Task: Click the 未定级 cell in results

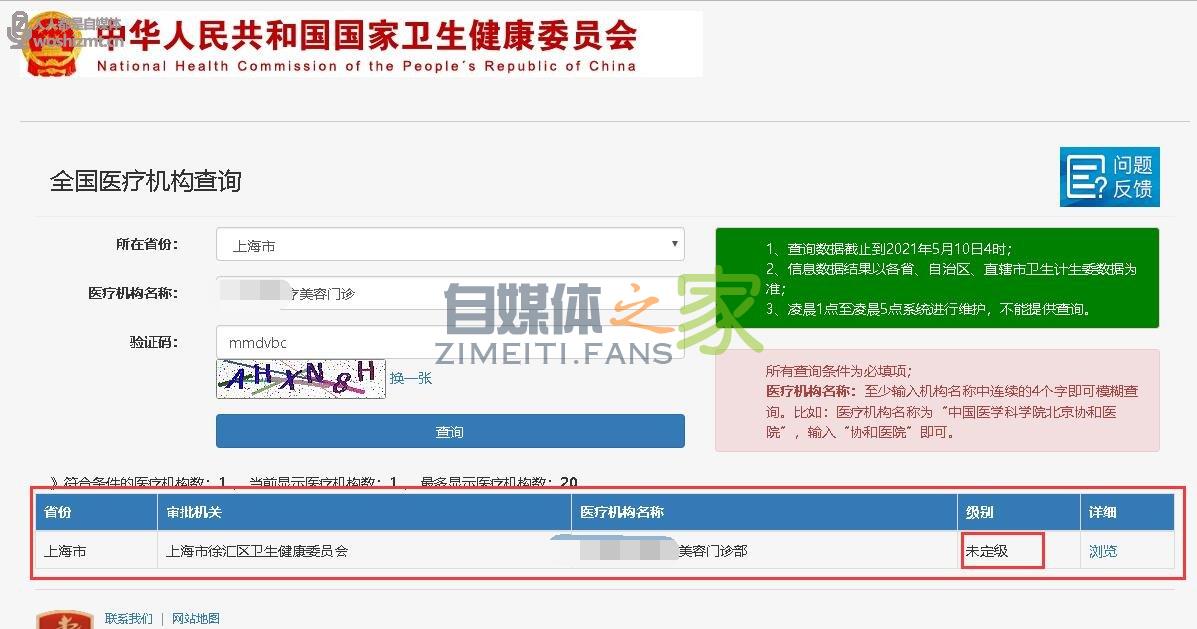Action: [x=987, y=551]
